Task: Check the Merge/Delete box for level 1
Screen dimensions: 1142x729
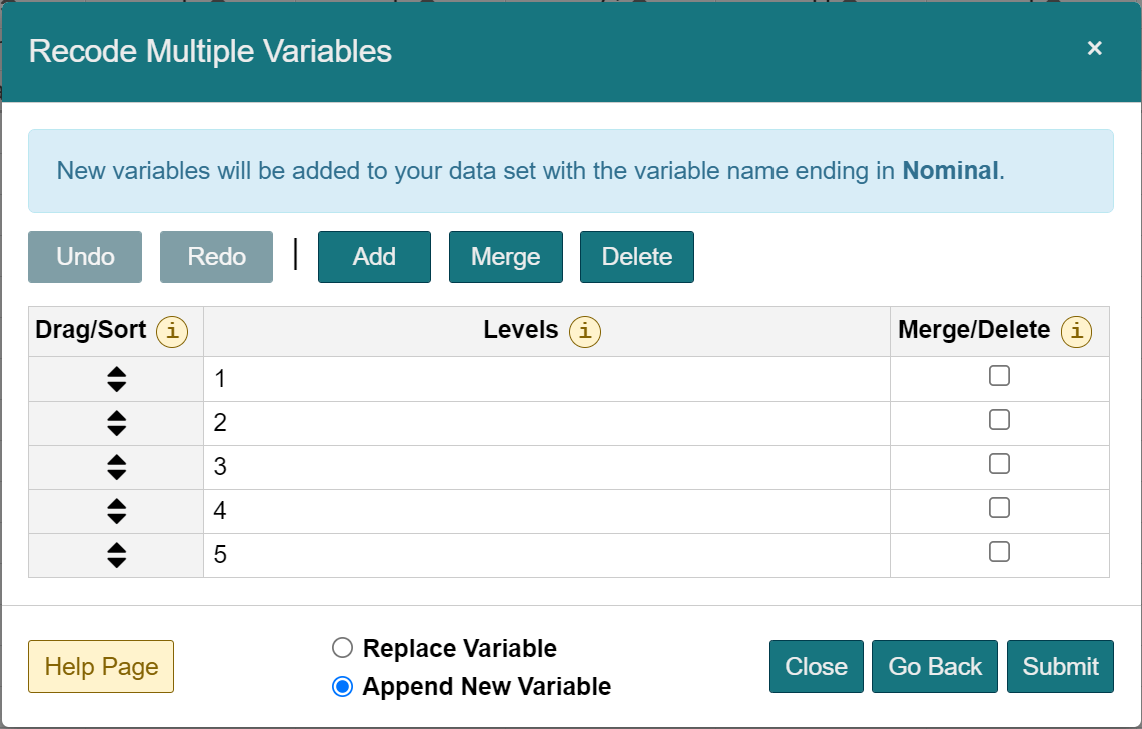Action: click(999, 374)
